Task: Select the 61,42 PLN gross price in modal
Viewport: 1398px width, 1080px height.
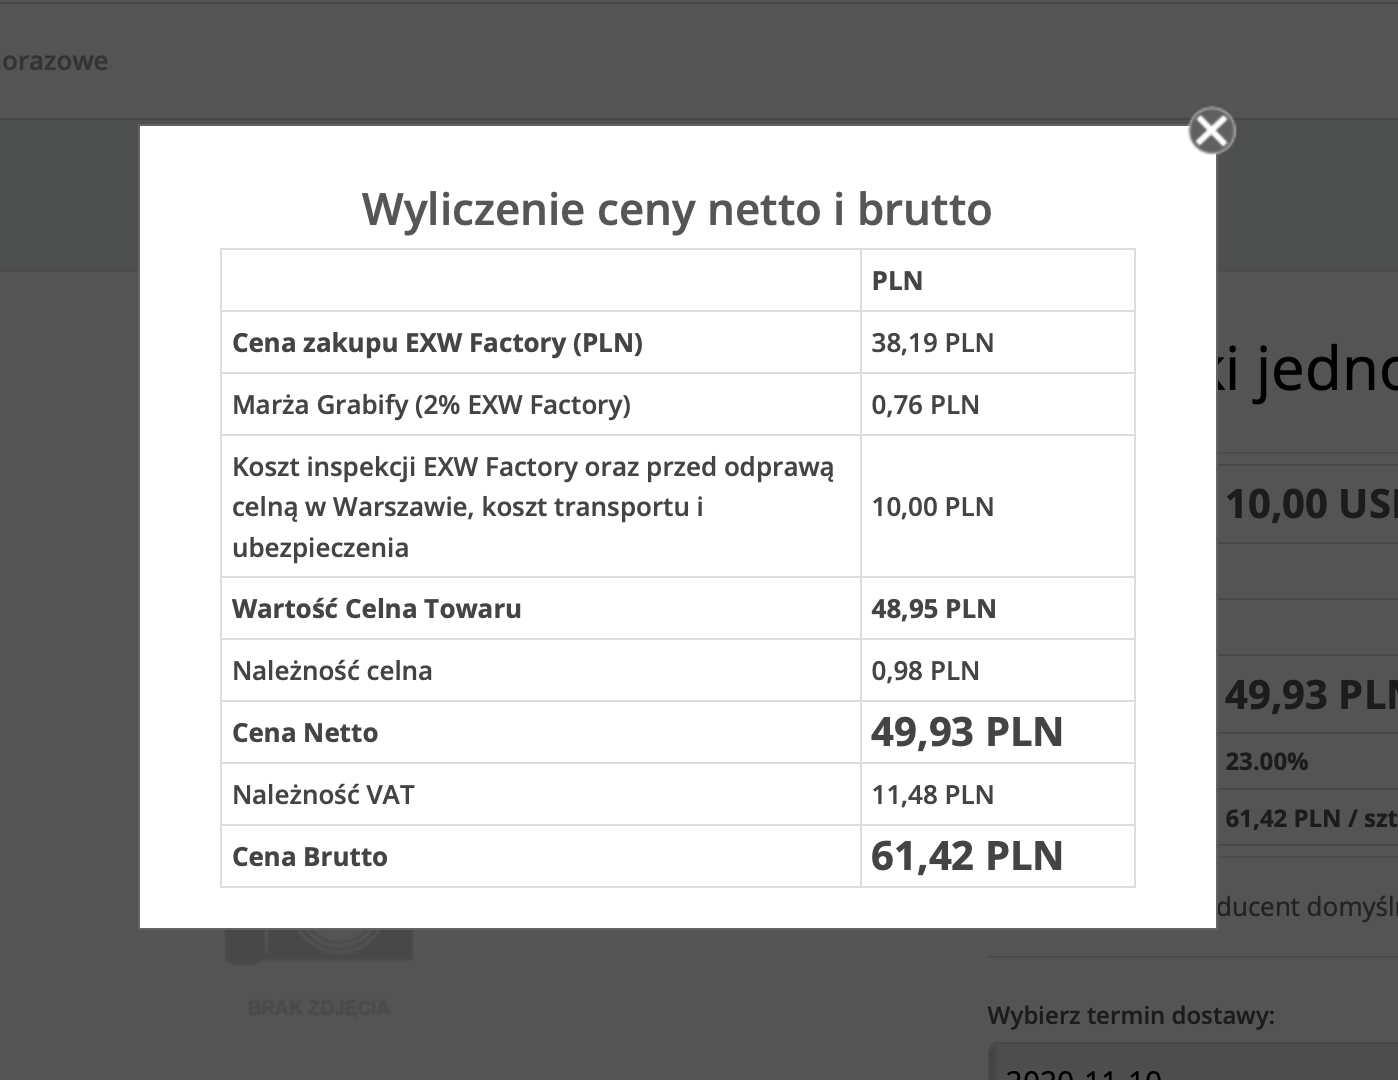Action: (967, 856)
